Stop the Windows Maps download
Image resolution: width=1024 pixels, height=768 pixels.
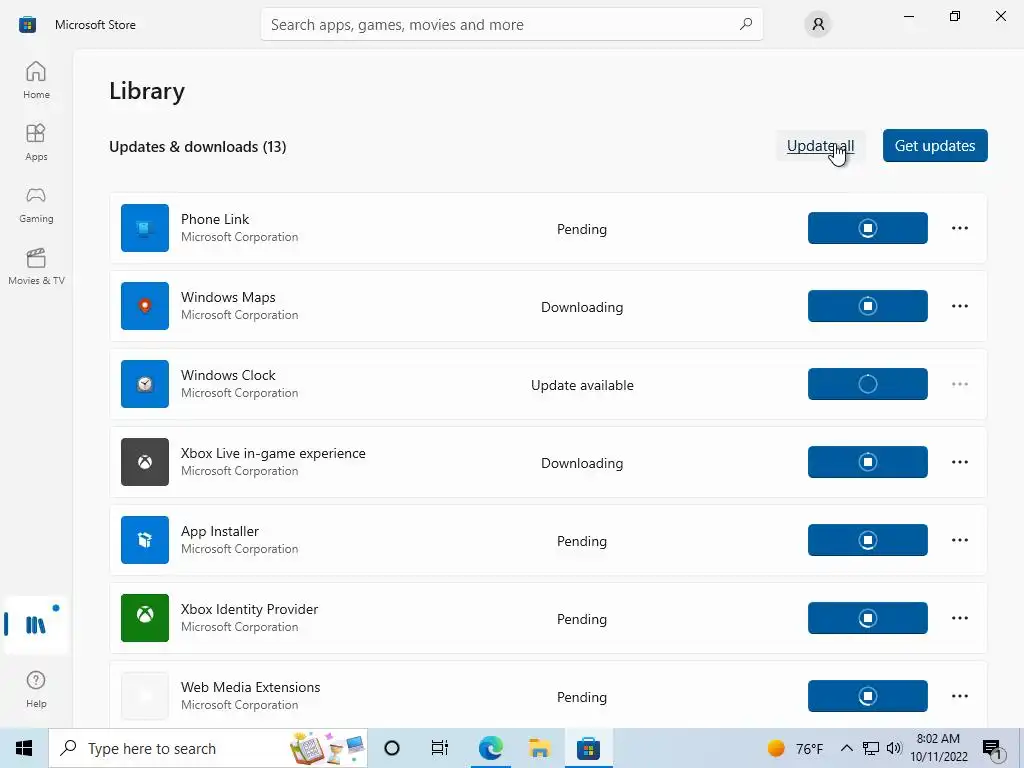867,306
